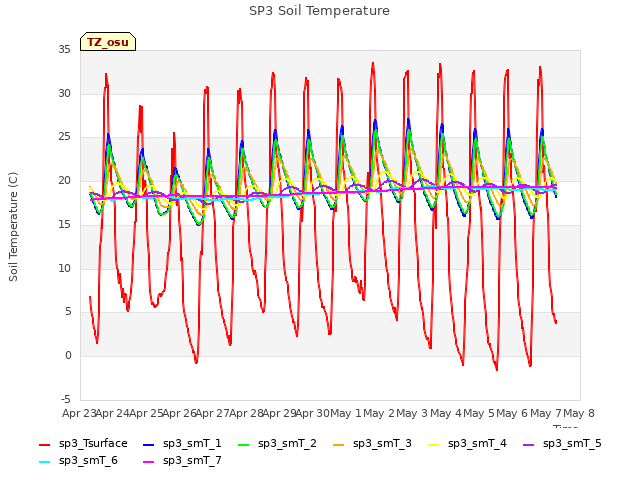Click the May 4 x-axis tick label

click(446, 413)
